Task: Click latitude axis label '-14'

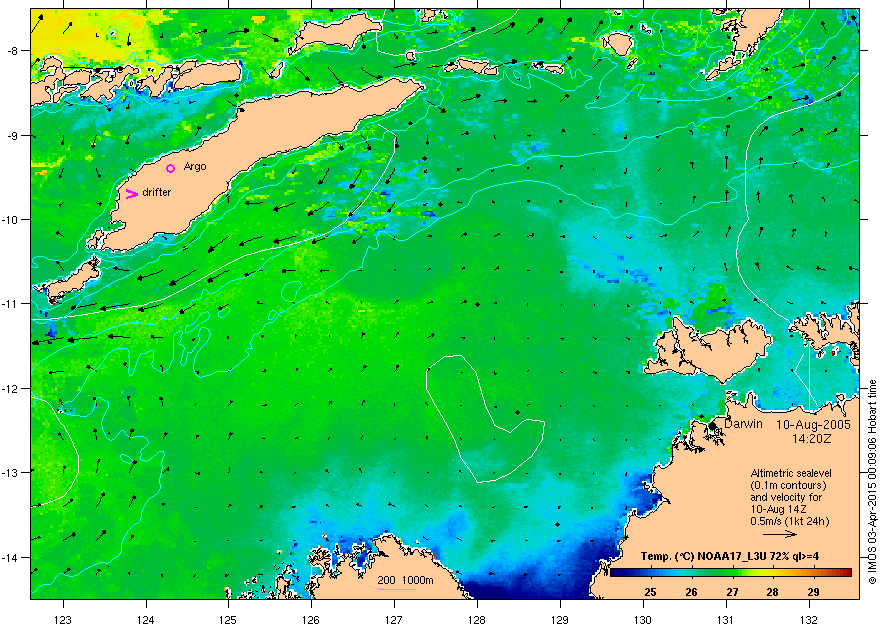Action: [10, 558]
